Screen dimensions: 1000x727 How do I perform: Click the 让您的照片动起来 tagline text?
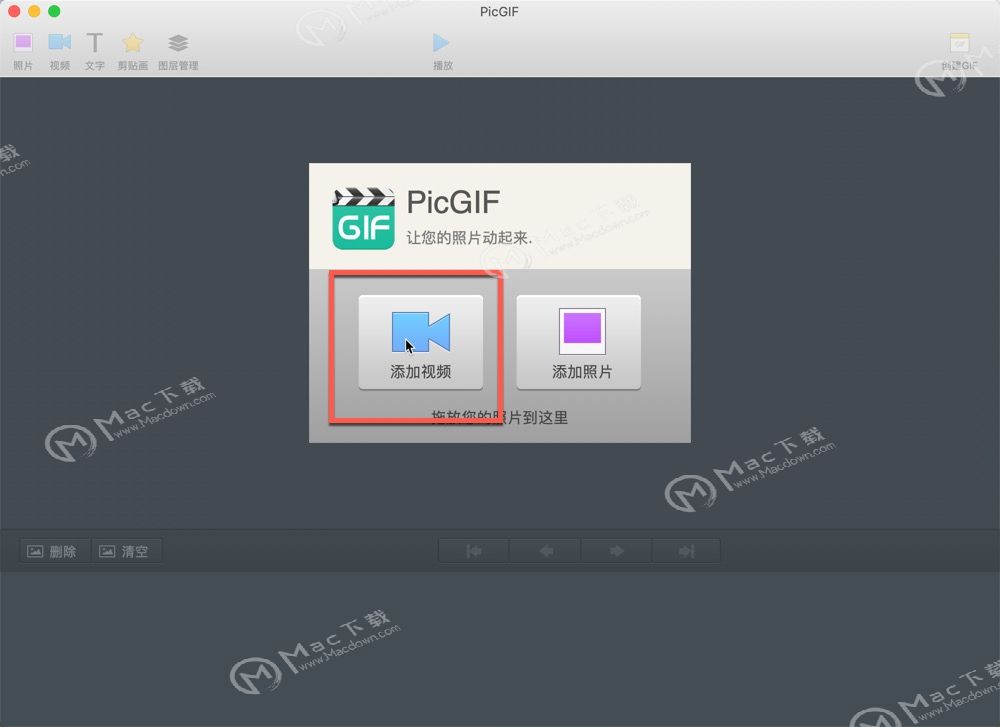(469, 238)
